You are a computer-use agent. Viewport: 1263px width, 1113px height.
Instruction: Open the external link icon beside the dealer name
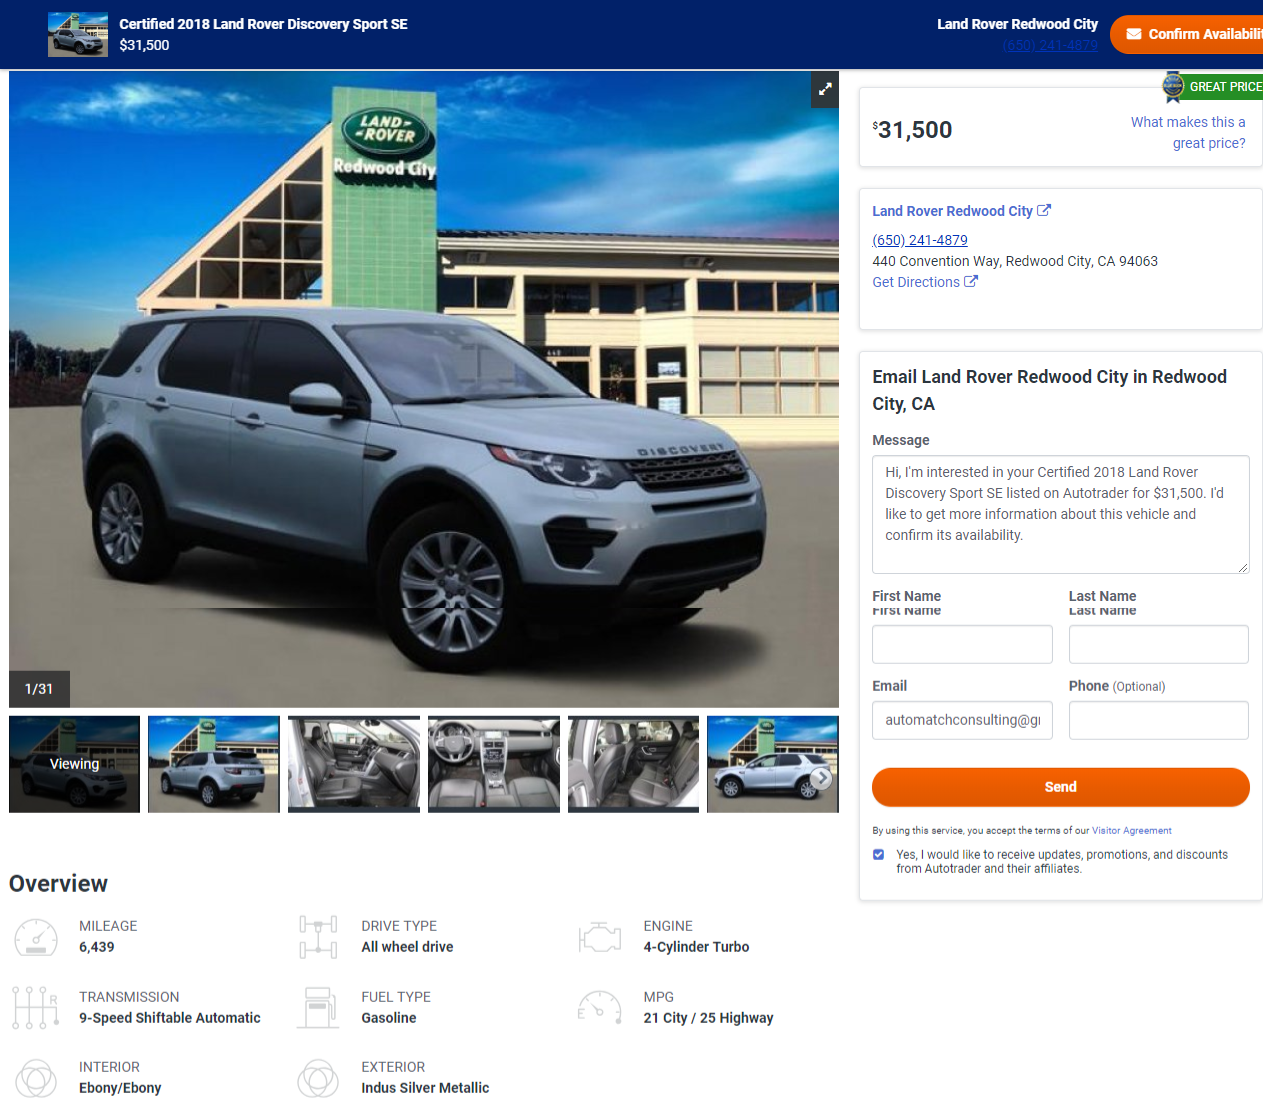click(1044, 211)
